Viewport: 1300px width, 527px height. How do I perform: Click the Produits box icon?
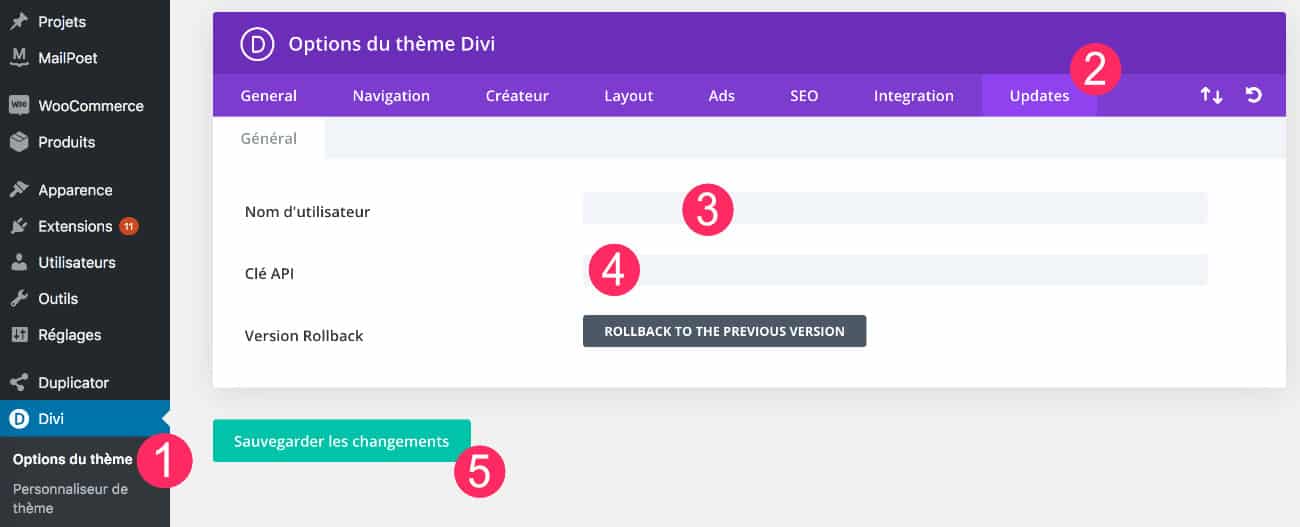coord(18,142)
